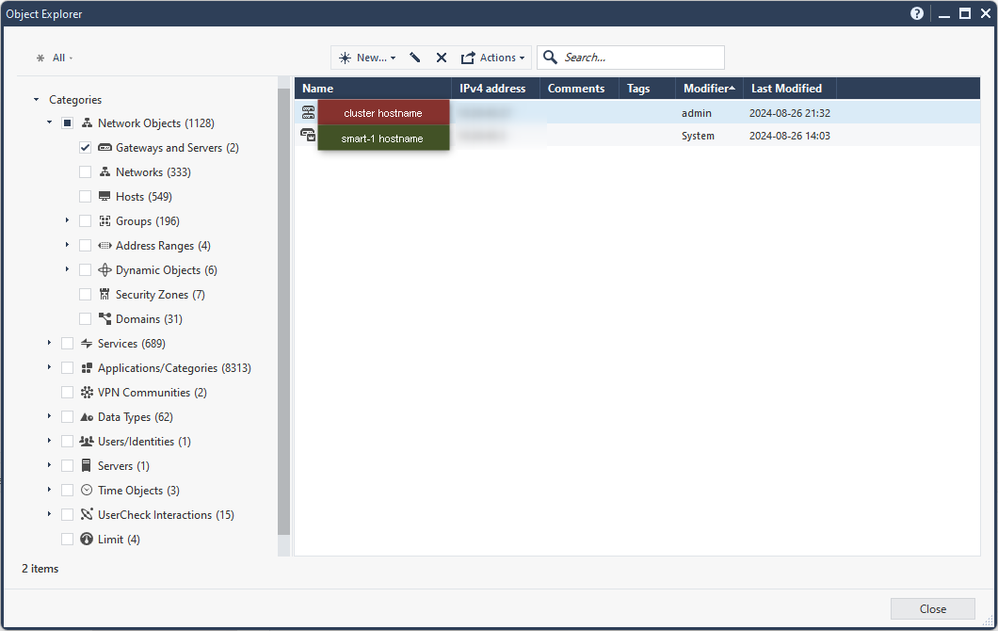Click the help question mark button
This screenshot has width=998, height=631.
(917, 13)
